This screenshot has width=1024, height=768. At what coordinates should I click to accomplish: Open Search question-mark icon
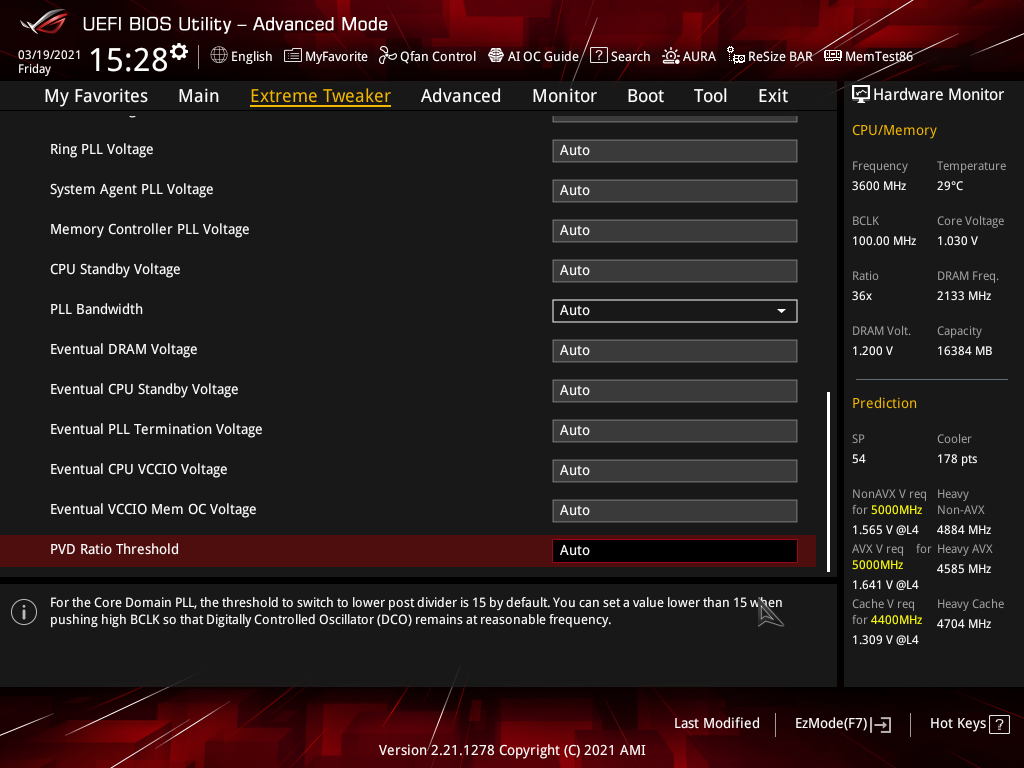(598, 56)
